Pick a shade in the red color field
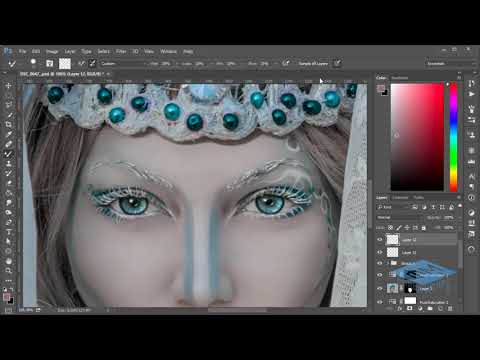 417,137
